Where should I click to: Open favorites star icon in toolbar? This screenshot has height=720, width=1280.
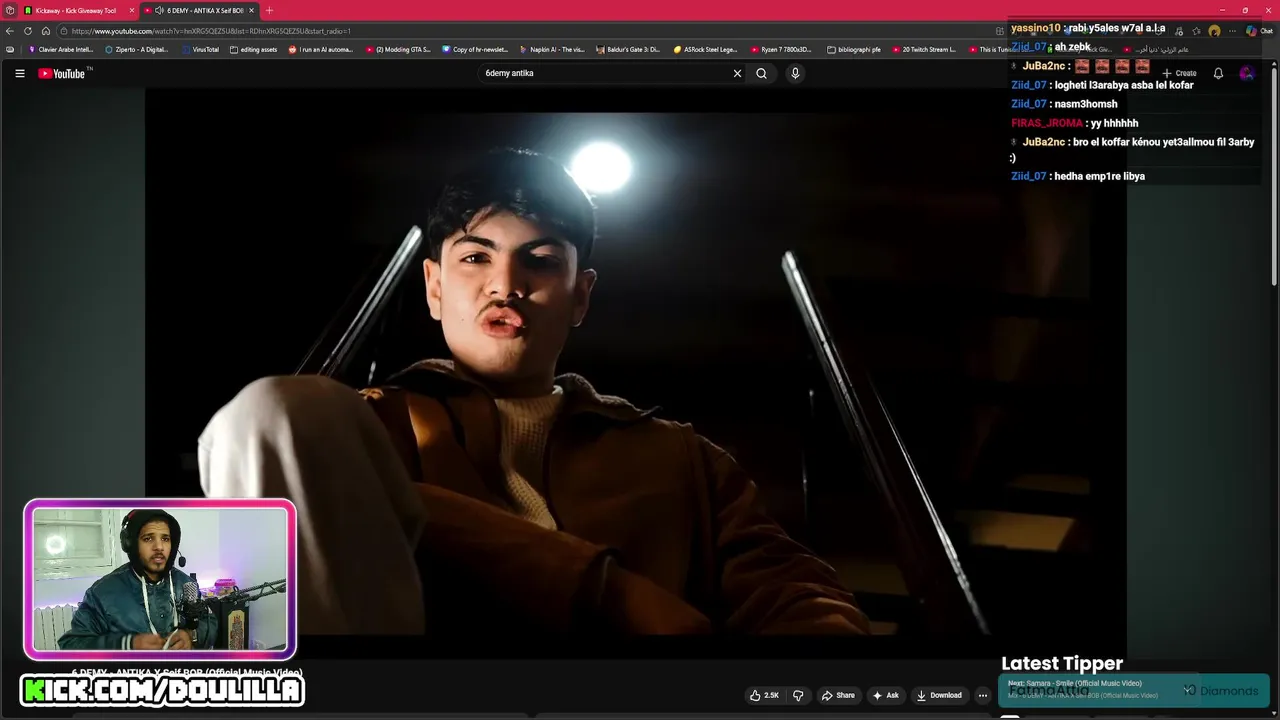pyautogui.click(x=1196, y=31)
